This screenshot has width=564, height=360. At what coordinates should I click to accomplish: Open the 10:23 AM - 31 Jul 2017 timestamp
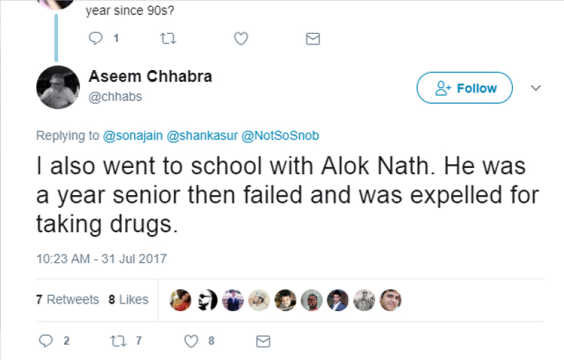pos(101,259)
